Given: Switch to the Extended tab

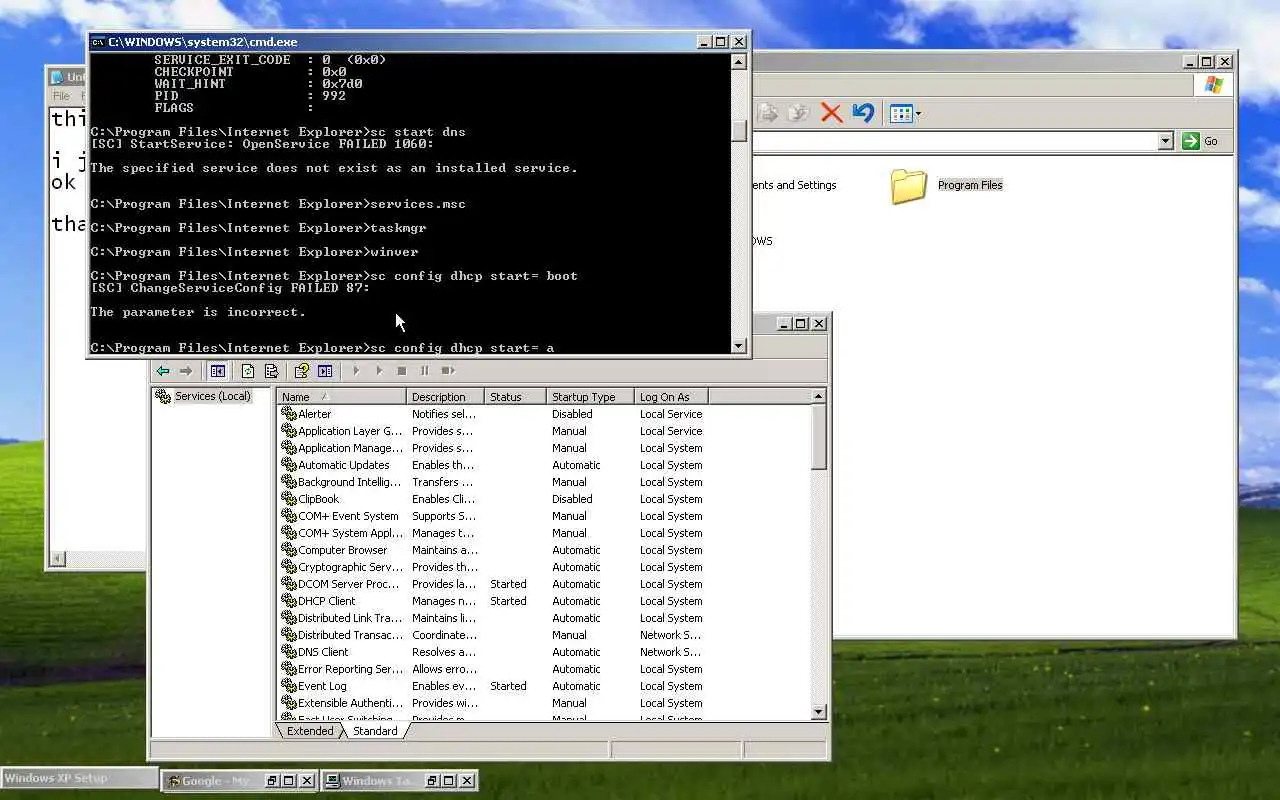Looking at the screenshot, I should point(310,731).
